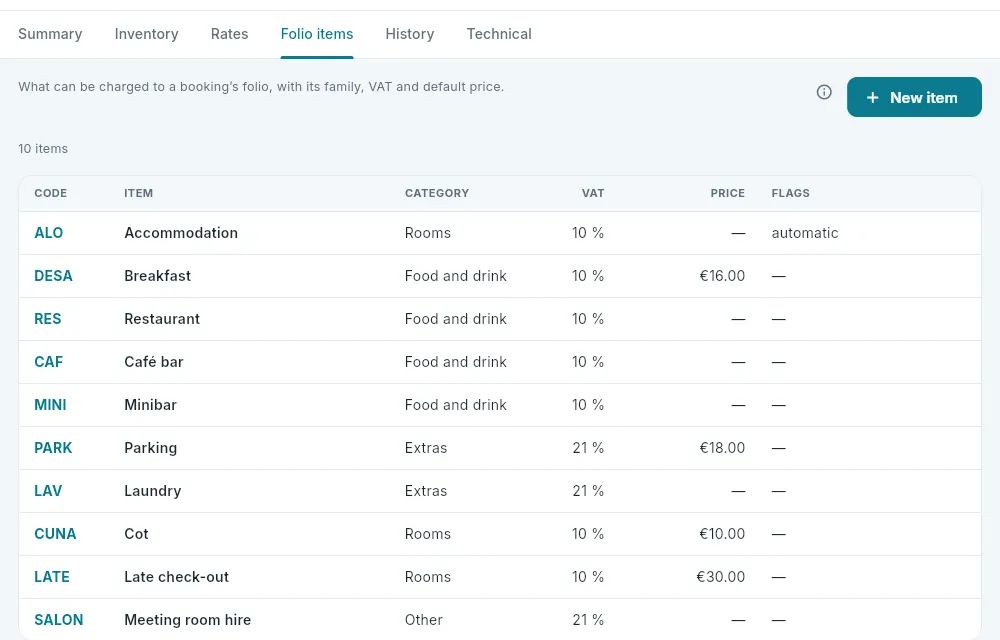Image resolution: width=1000 pixels, height=640 pixels.
Task: Click the Cot item name
Action: tap(136, 534)
